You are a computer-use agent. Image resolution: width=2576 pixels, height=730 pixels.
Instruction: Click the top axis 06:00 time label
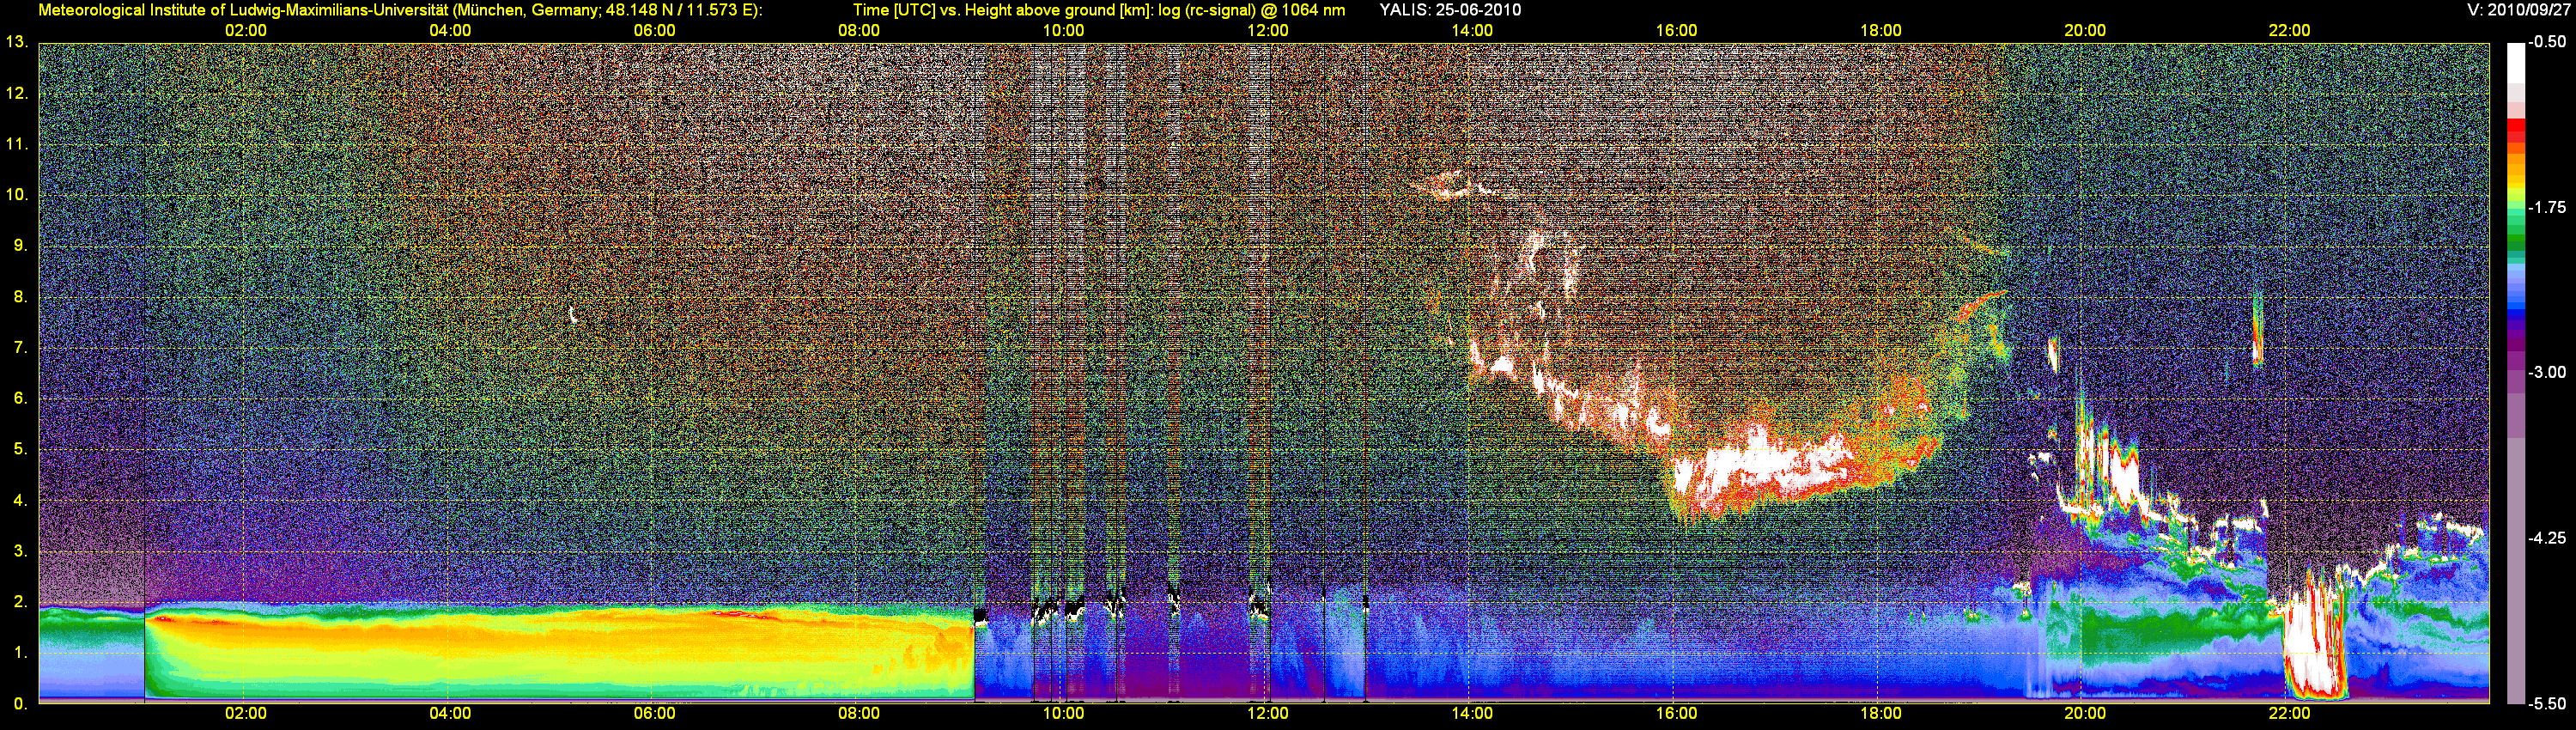(x=655, y=31)
